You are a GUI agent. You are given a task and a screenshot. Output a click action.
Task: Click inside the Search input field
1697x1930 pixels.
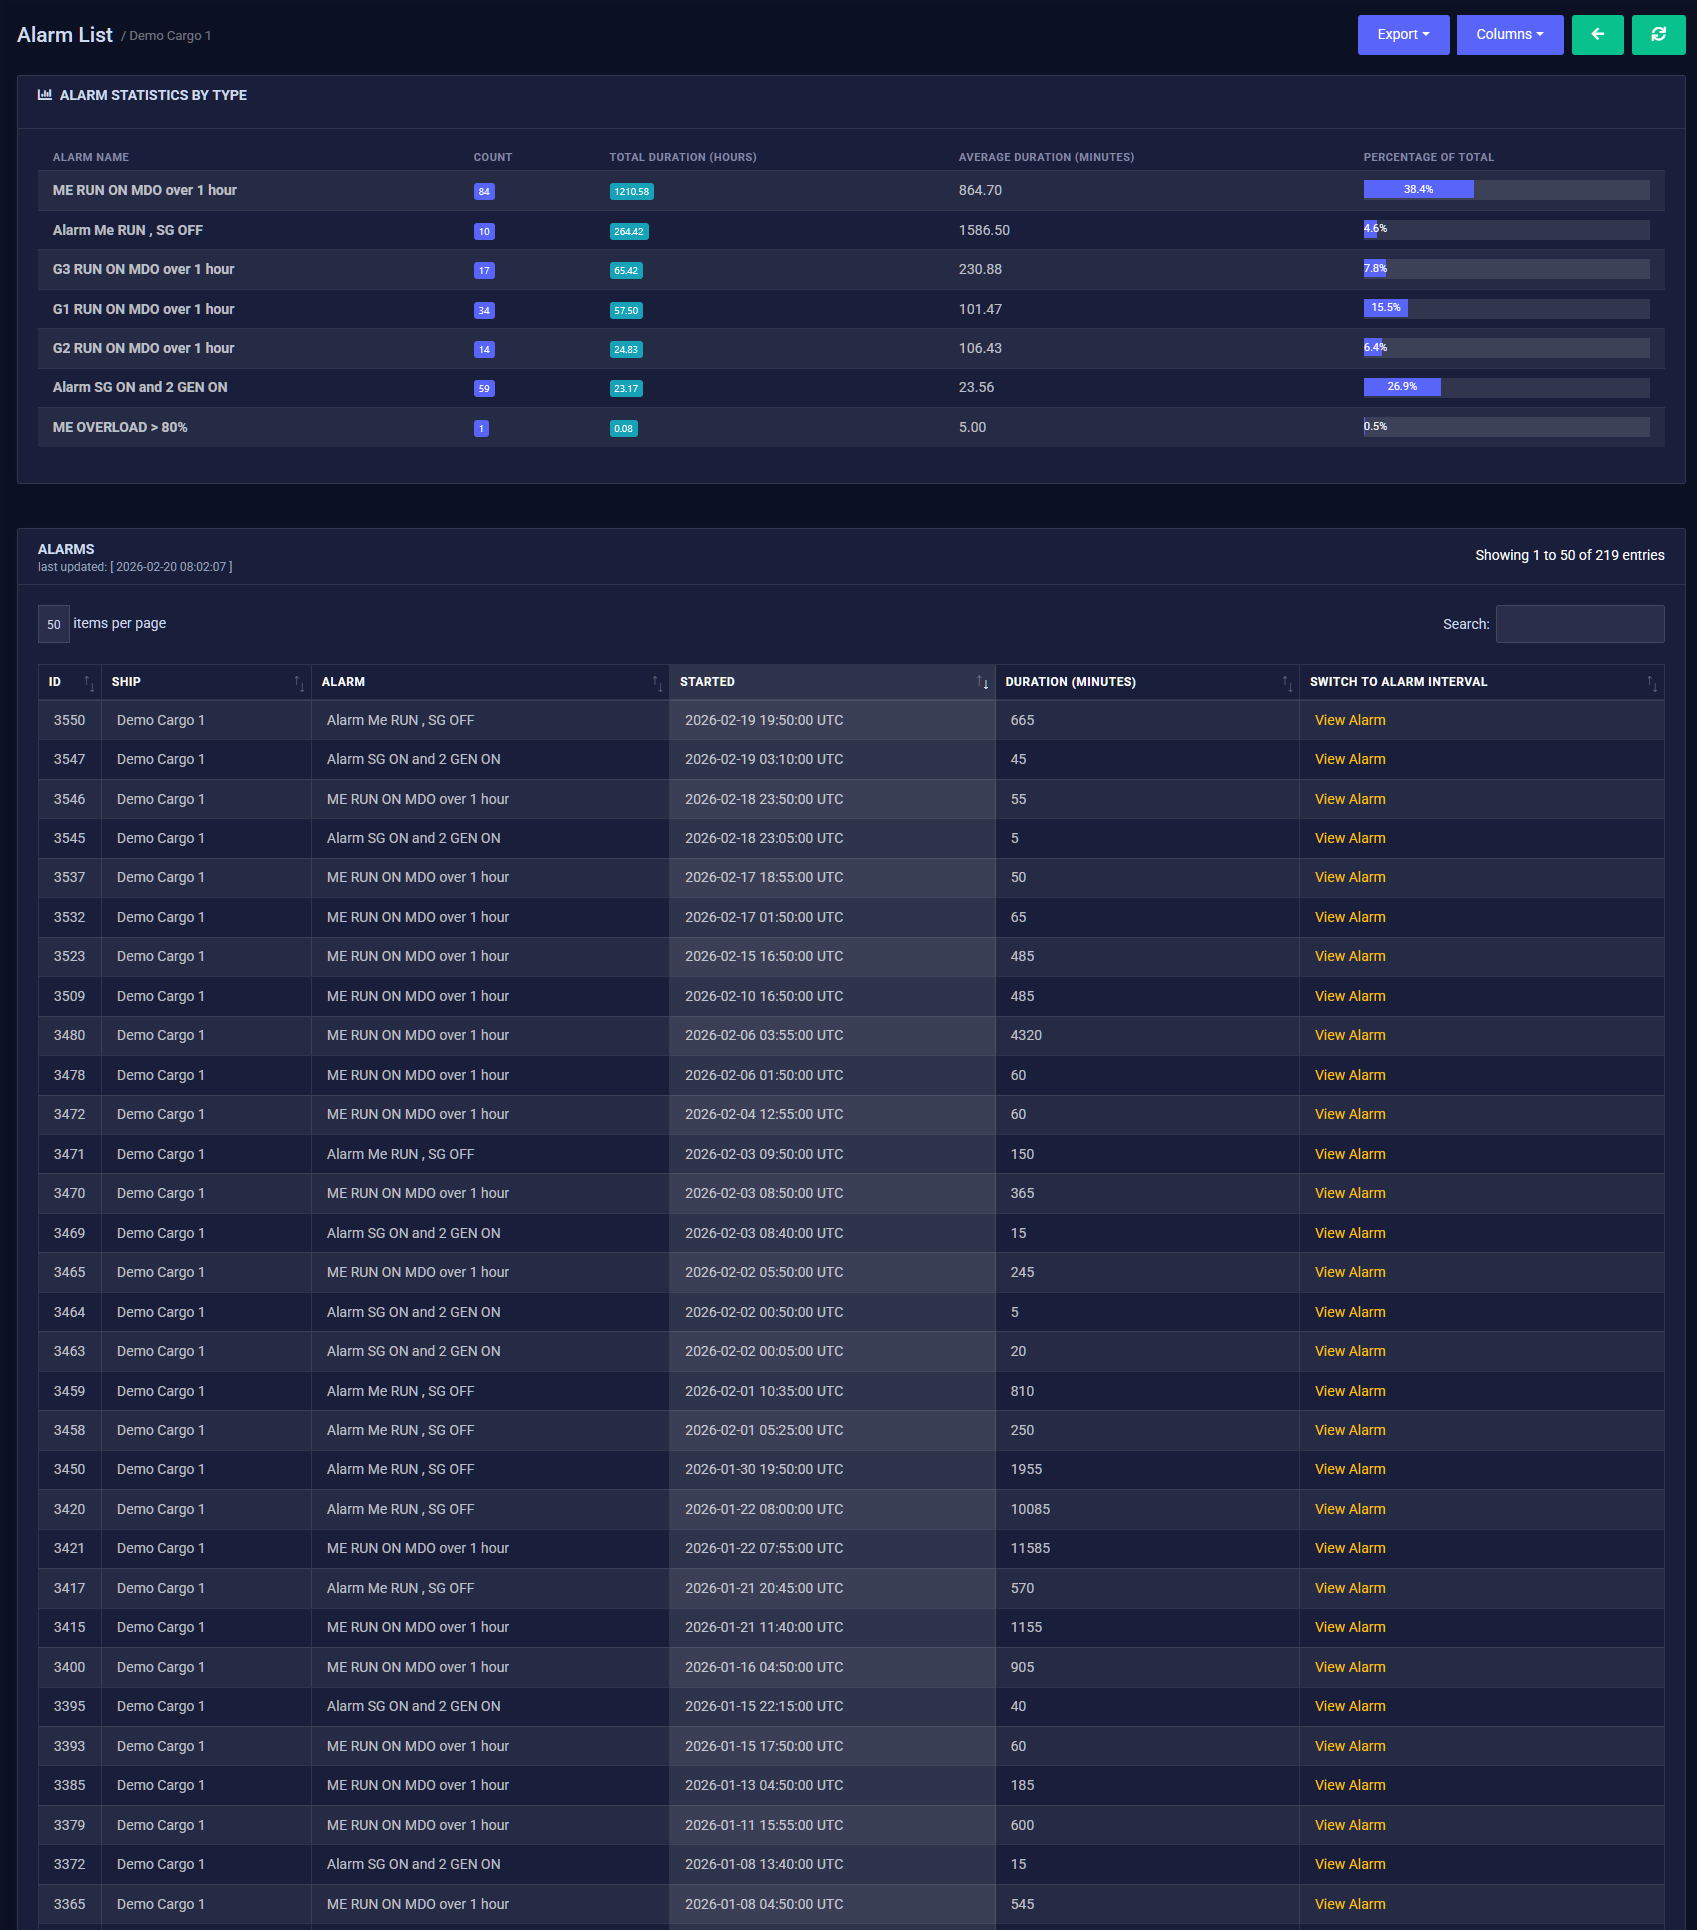pos(1579,623)
